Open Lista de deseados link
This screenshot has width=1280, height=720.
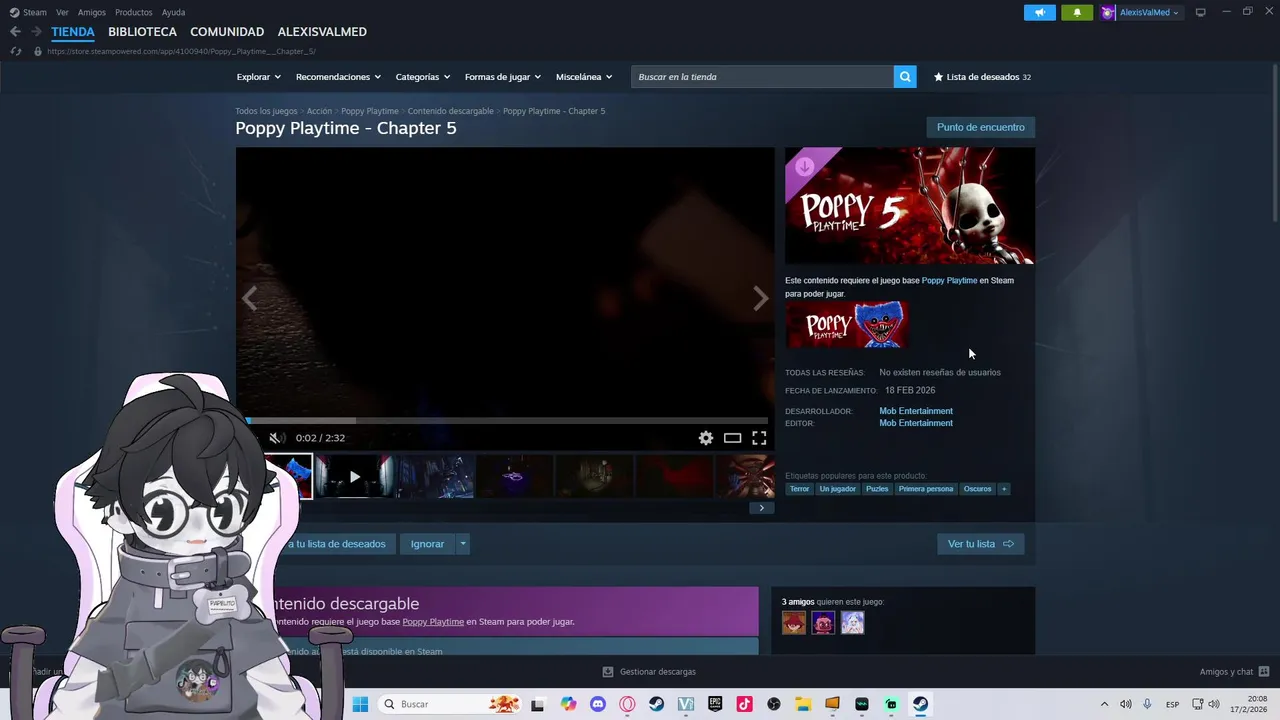(x=982, y=77)
